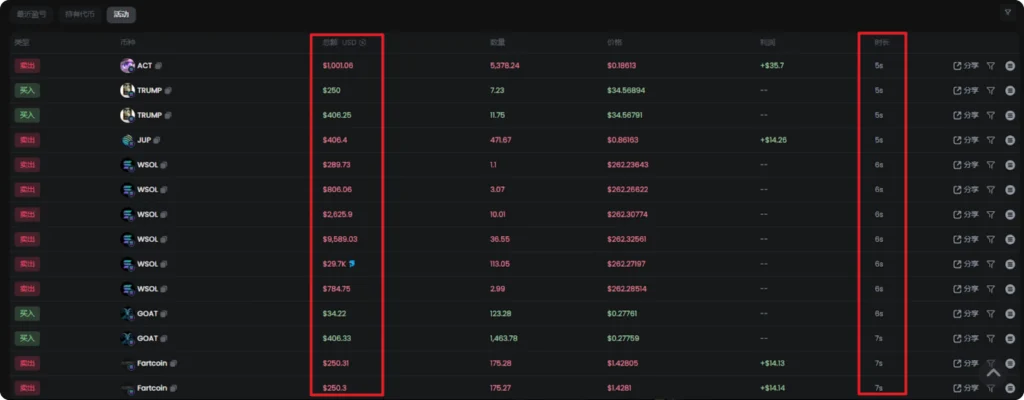This screenshot has width=1024, height=400.
Task: Click the 币种 column header
Action: coord(127,42)
